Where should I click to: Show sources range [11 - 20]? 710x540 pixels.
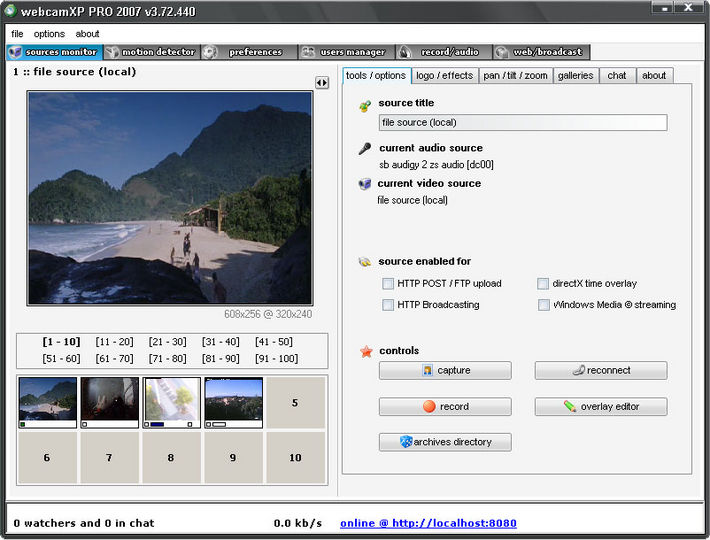click(114, 342)
